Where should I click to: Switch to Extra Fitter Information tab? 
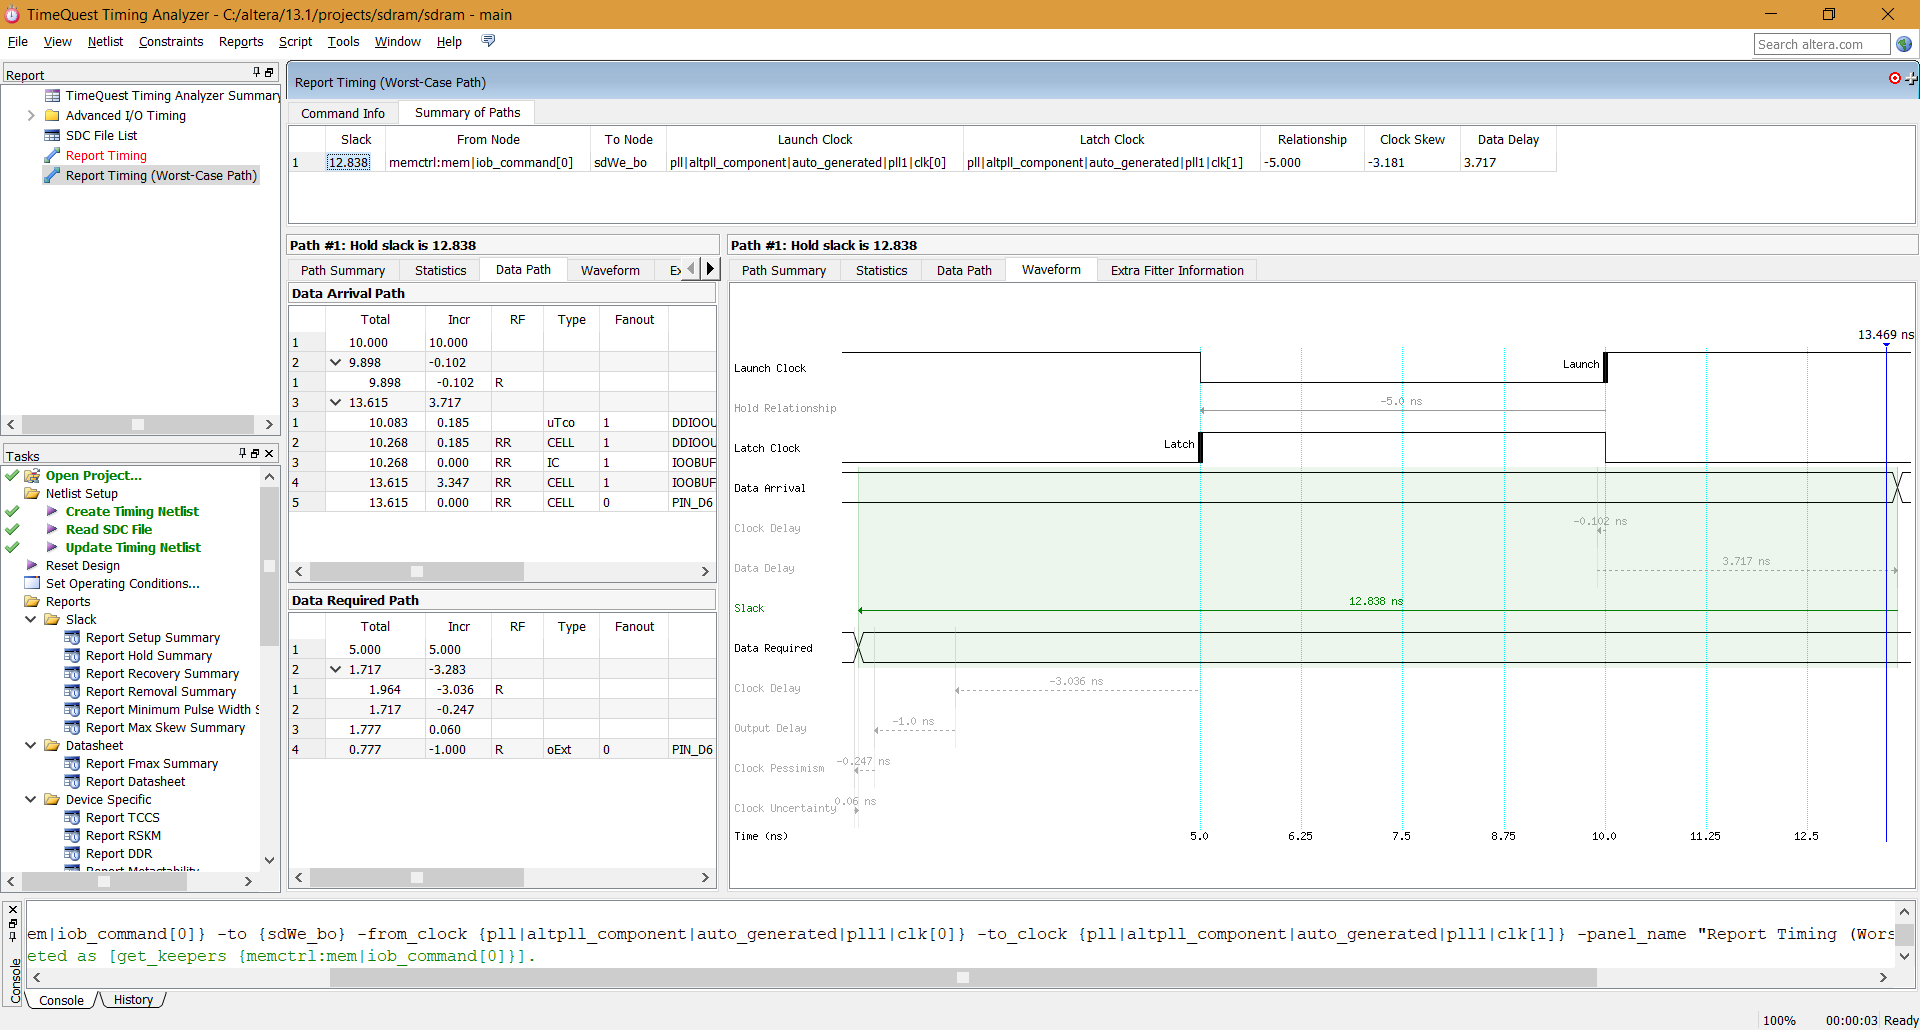click(1177, 270)
